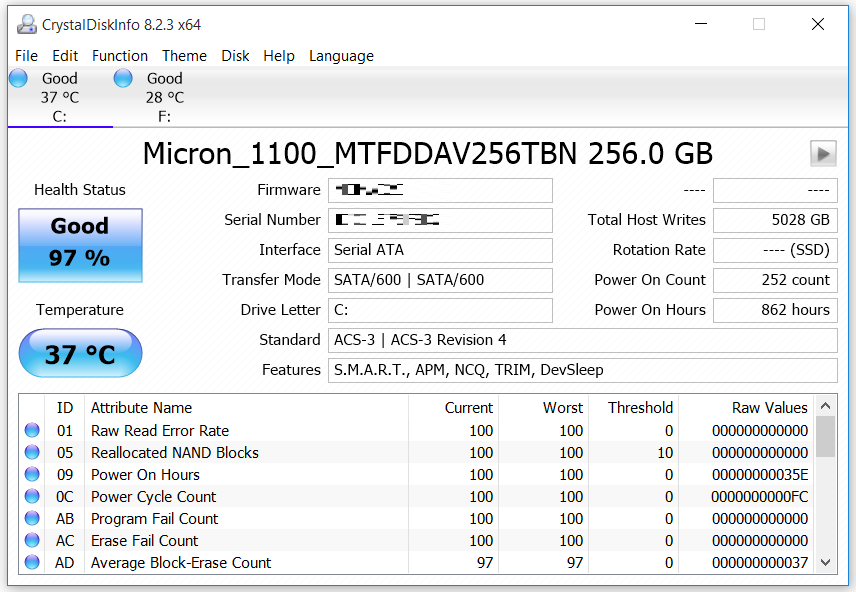The height and width of the screenshot is (592, 856).
Task: Open the Disk menu
Action: click(235, 56)
